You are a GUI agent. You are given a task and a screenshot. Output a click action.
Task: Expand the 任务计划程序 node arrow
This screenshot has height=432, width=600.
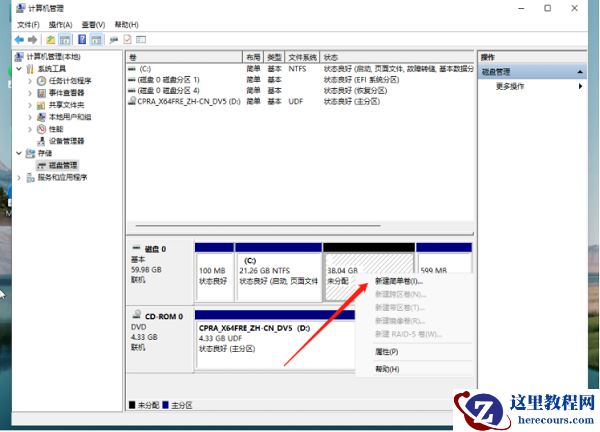(x=30, y=81)
